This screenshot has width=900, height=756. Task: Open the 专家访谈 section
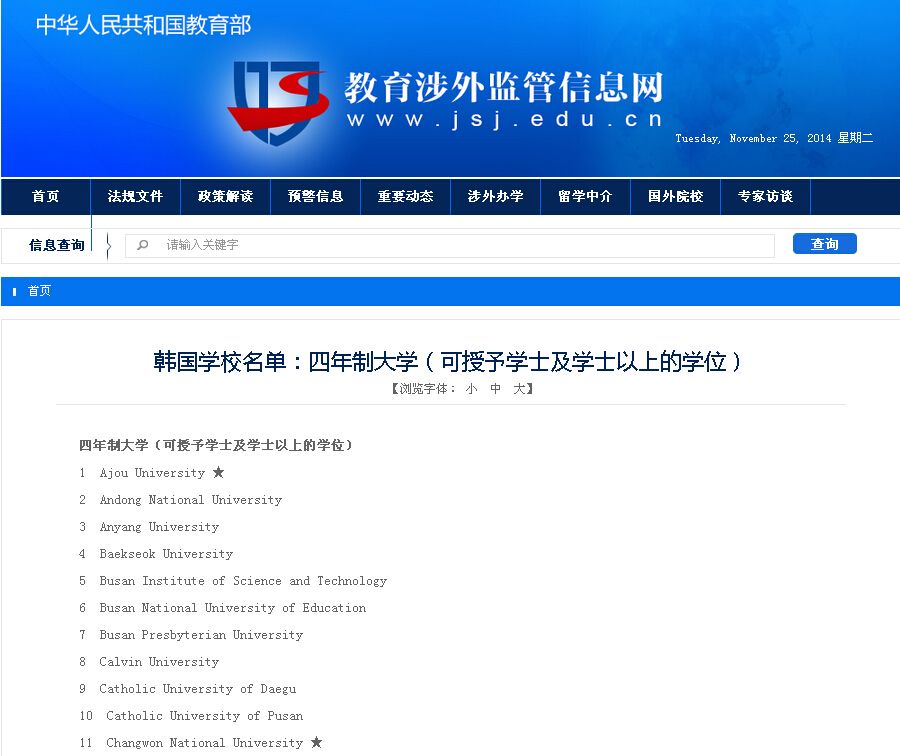(x=765, y=197)
